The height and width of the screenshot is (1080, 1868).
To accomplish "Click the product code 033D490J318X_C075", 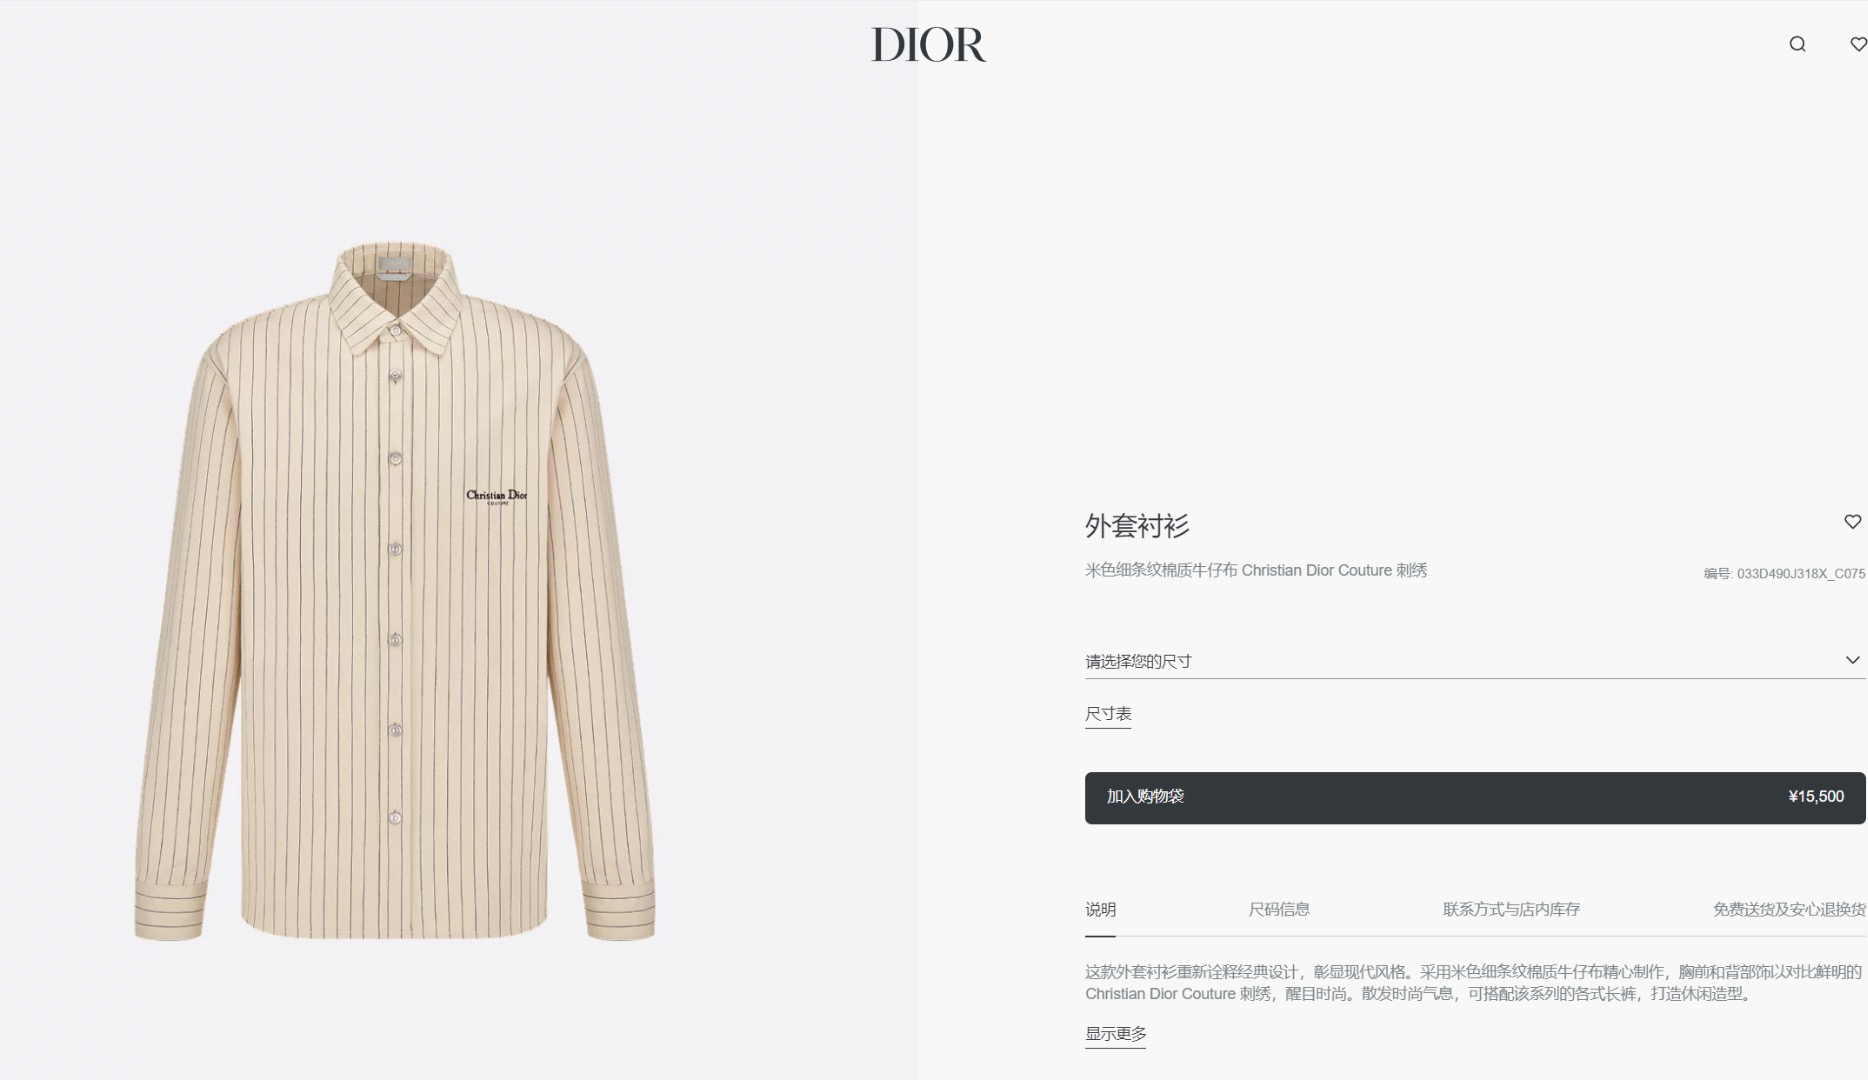I will [1800, 574].
